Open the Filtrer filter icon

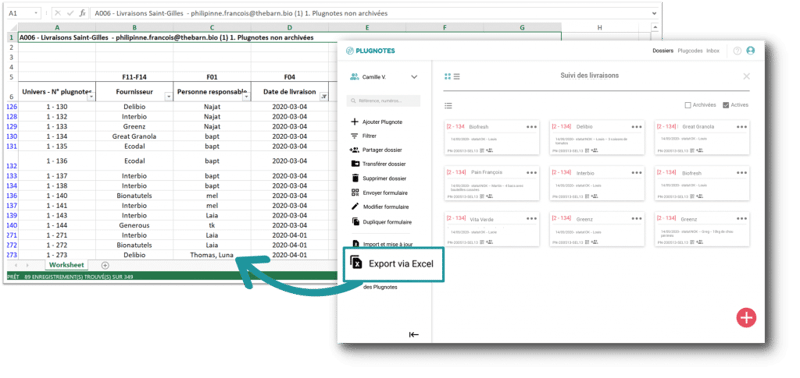click(x=355, y=136)
